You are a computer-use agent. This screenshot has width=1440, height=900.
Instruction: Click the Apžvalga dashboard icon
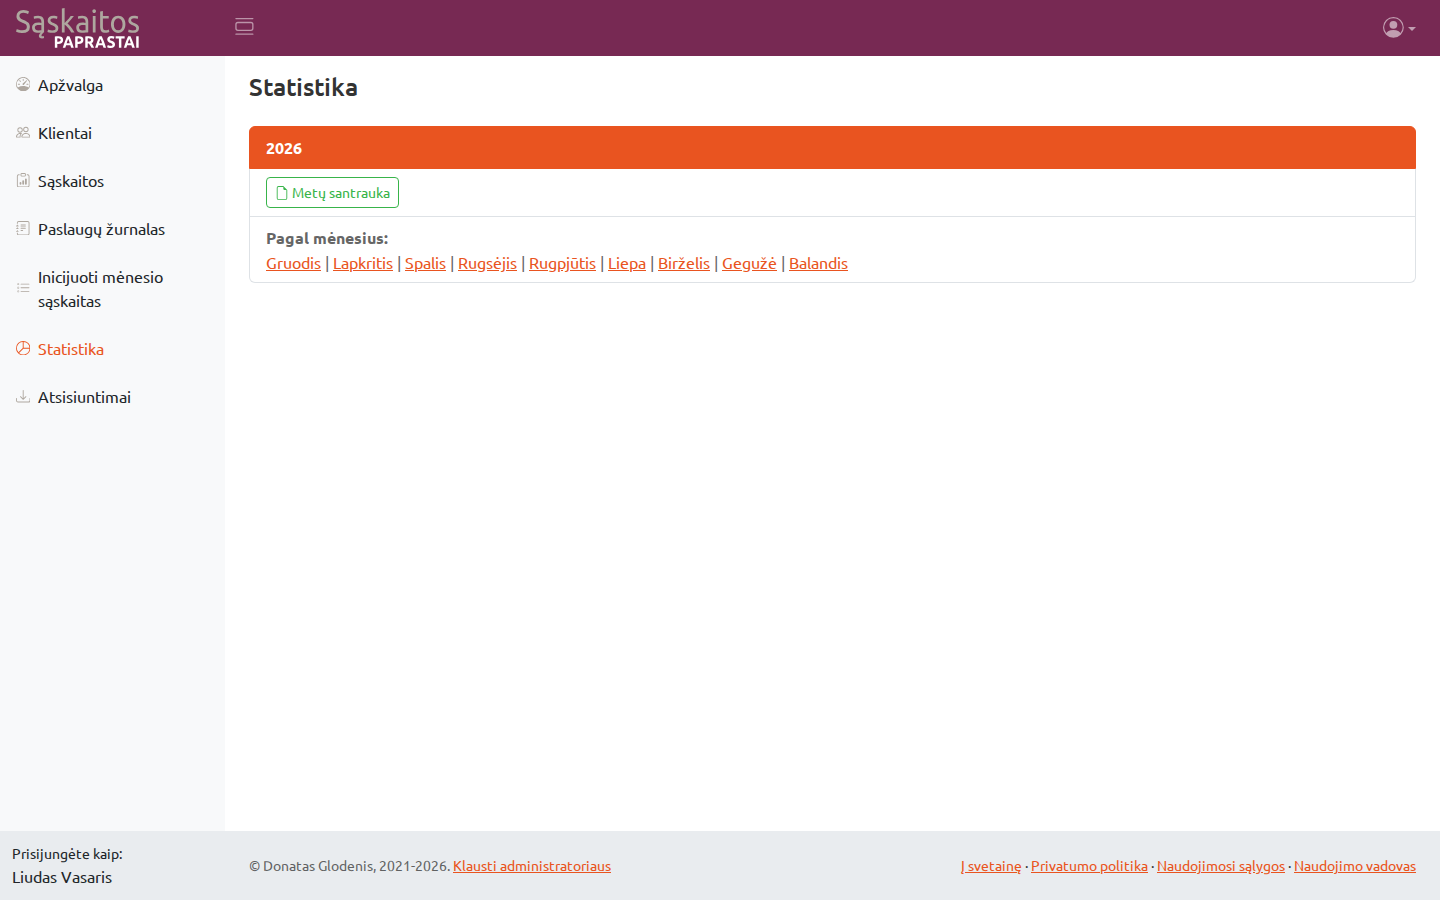23,85
